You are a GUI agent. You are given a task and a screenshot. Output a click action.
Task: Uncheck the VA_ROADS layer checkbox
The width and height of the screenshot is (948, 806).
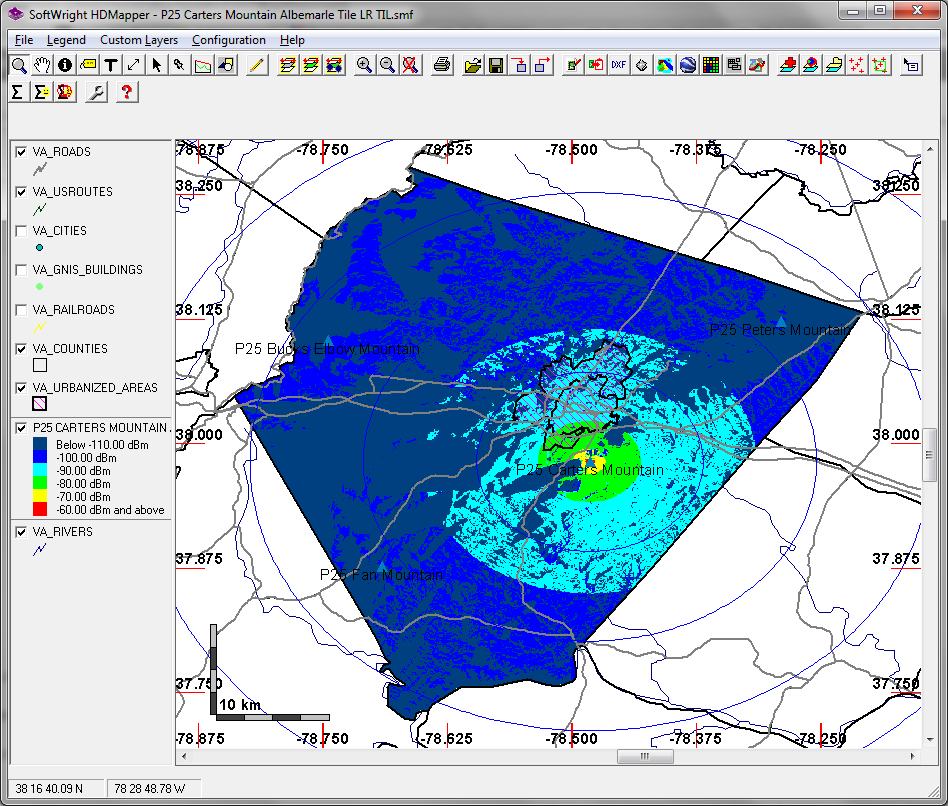coord(21,152)
